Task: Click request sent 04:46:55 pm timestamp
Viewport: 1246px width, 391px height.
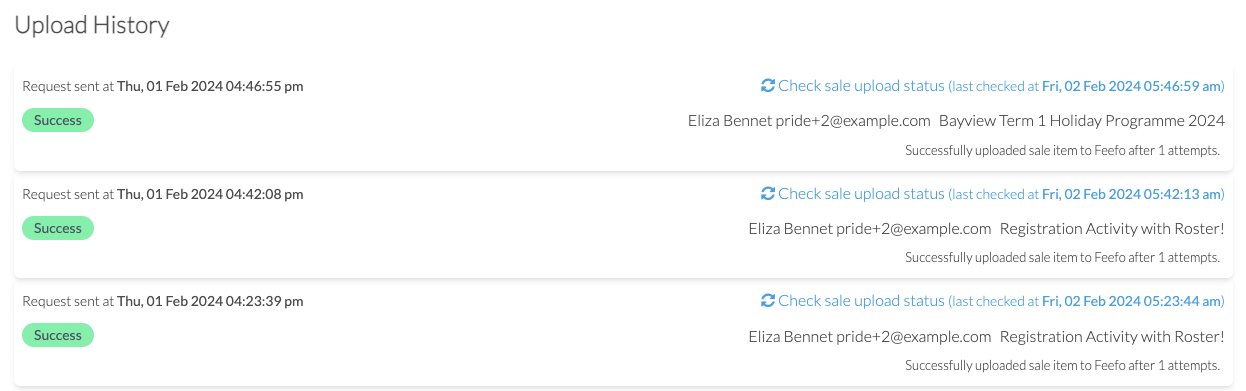Action: (x=210, y=86)
